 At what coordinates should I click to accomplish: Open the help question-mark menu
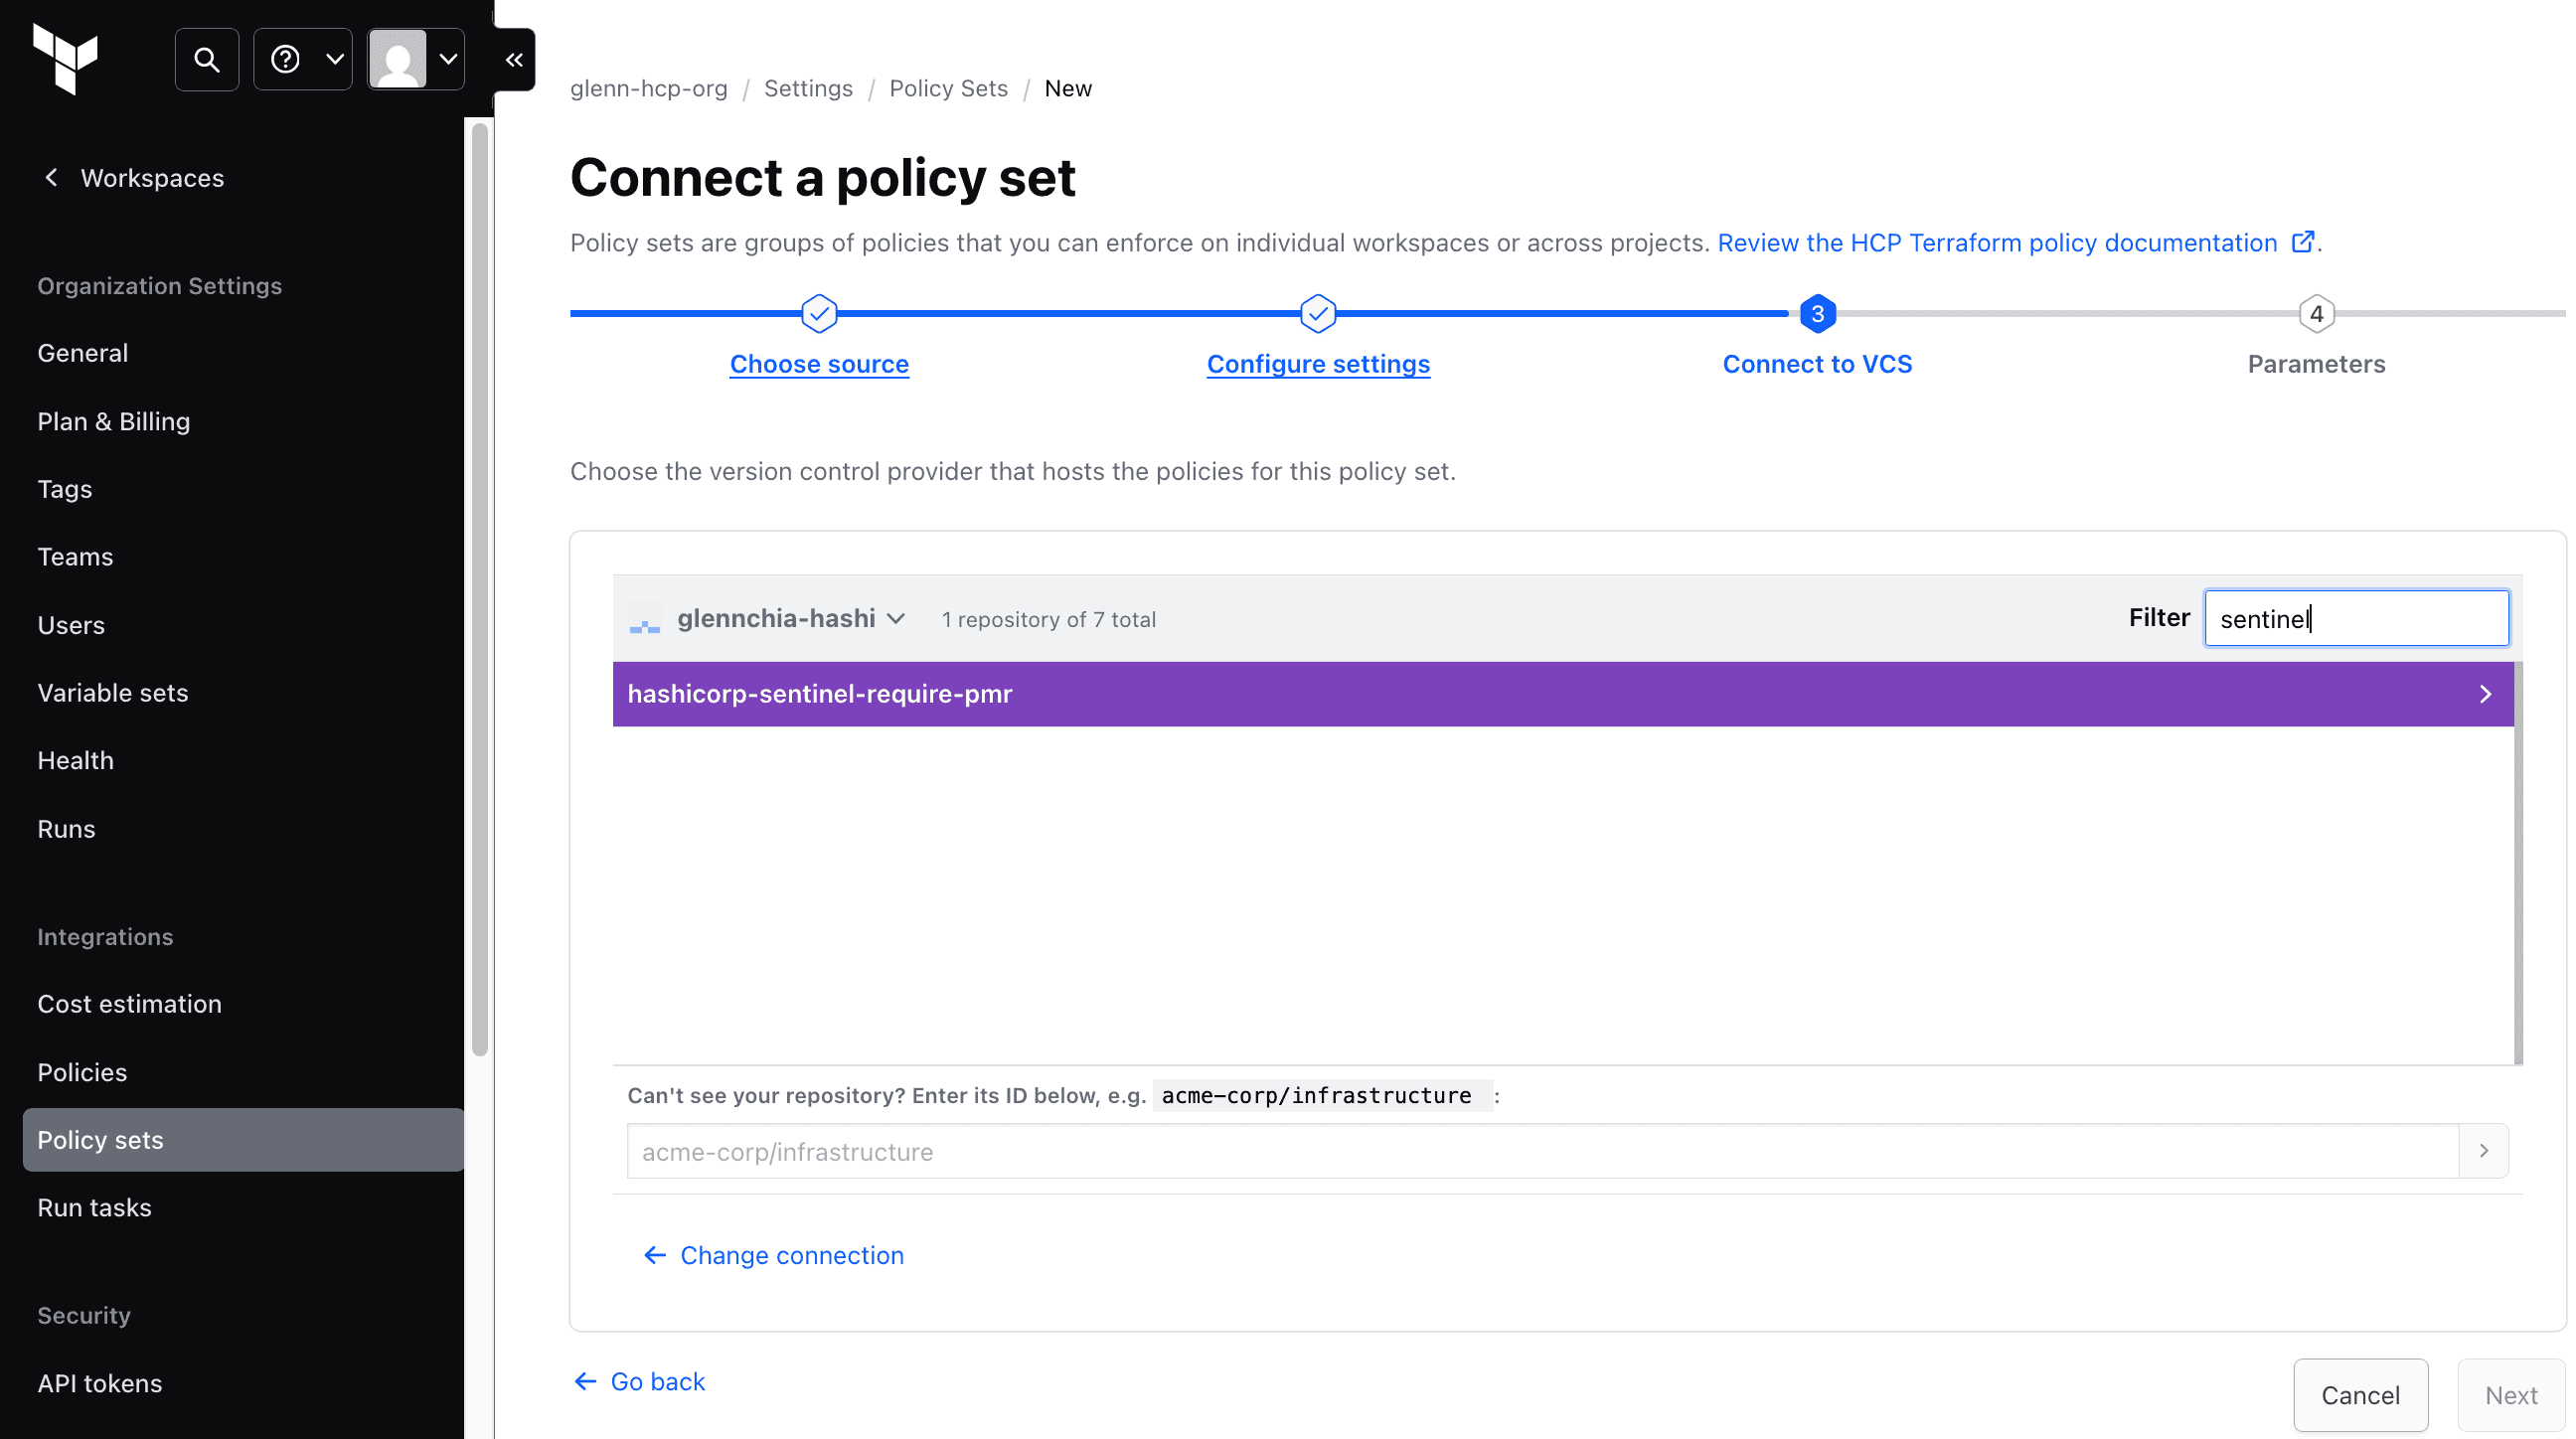303,60
